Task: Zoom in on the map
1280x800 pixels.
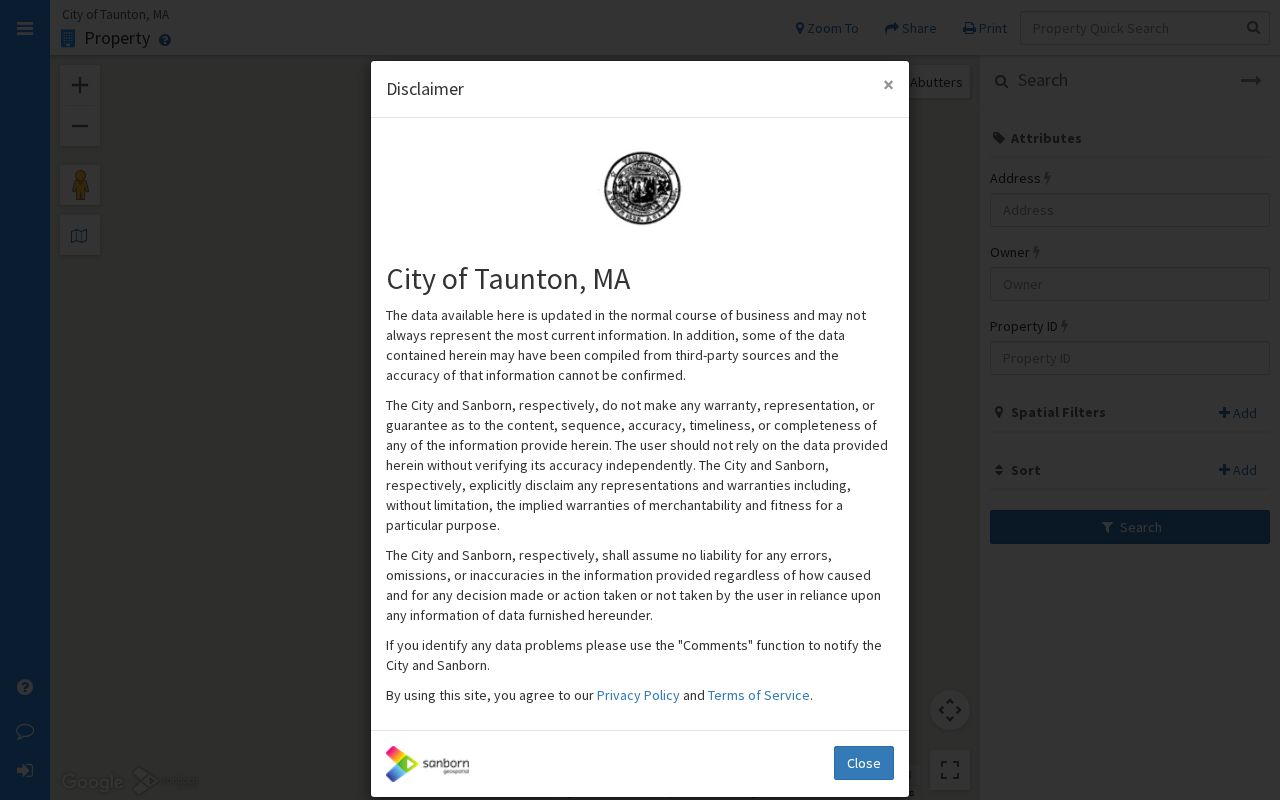Action: pos(80,85)
